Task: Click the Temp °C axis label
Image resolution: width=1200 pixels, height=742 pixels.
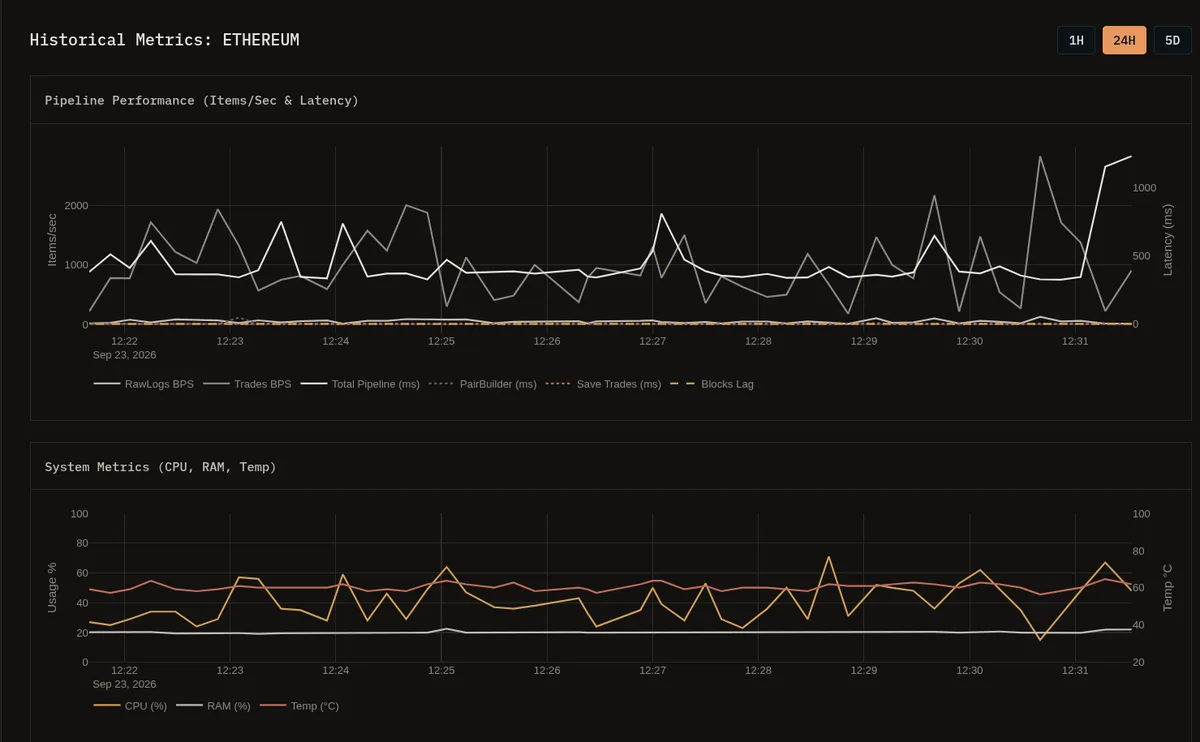Action: [1167, 587]
